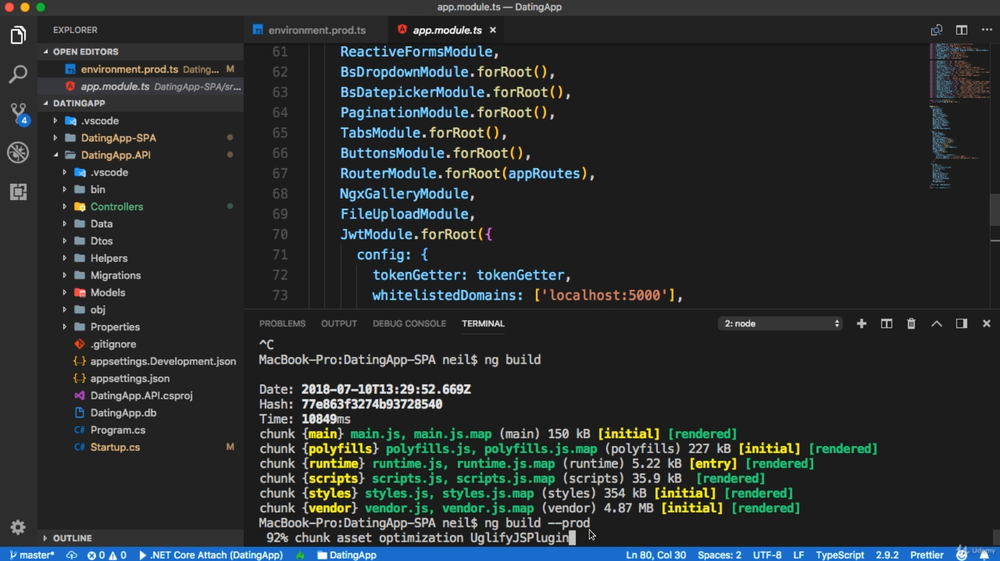Select the TERMINAL panel tab
This screenshot has height=561, width=1000.
(x=483, y=324)
